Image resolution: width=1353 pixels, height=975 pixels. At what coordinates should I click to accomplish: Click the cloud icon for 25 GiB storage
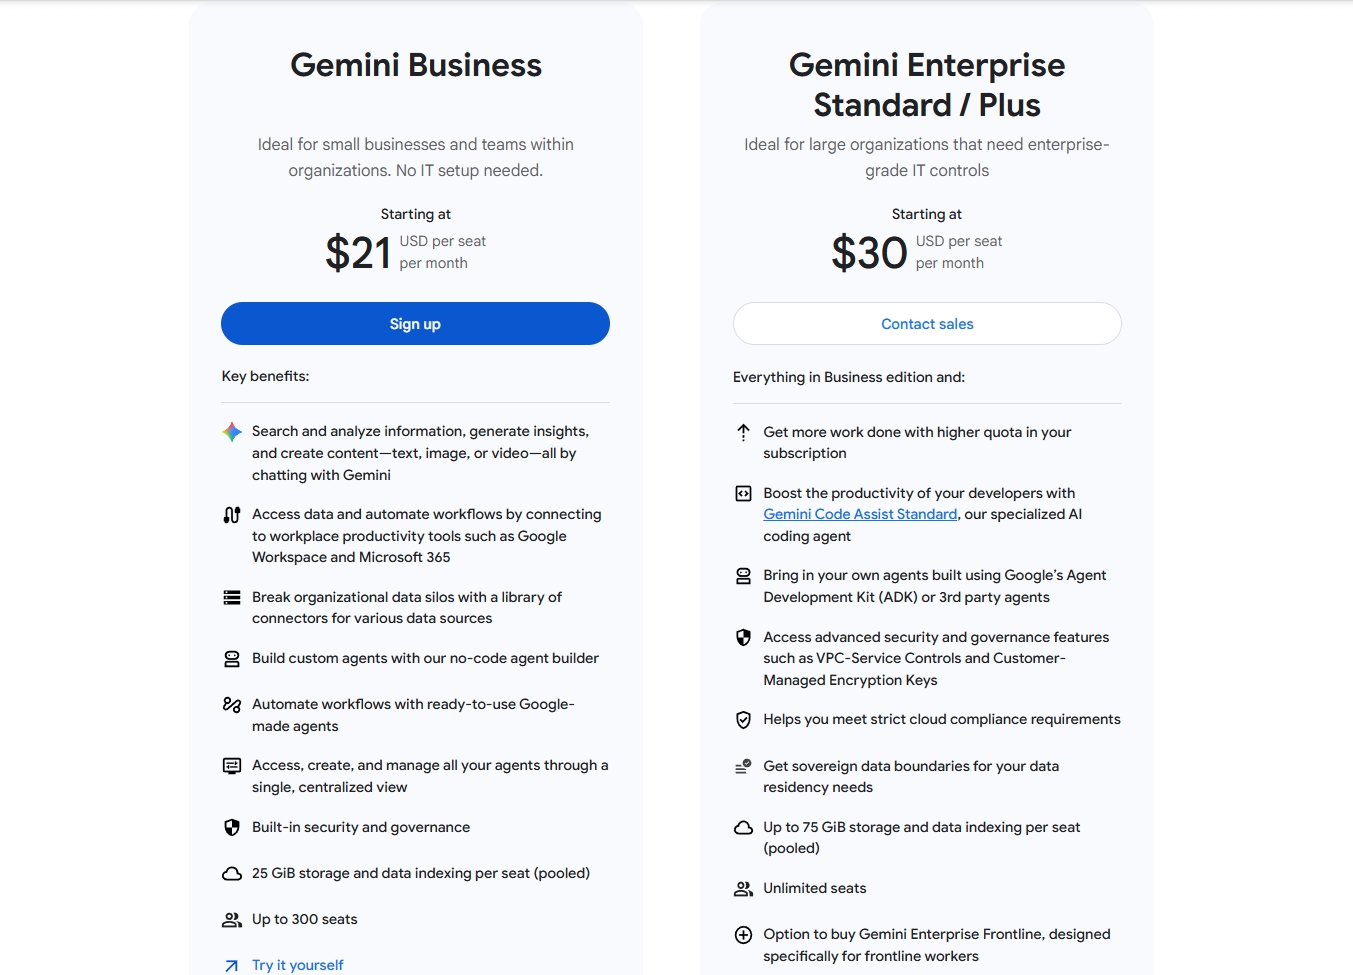[x=232, y=874]
